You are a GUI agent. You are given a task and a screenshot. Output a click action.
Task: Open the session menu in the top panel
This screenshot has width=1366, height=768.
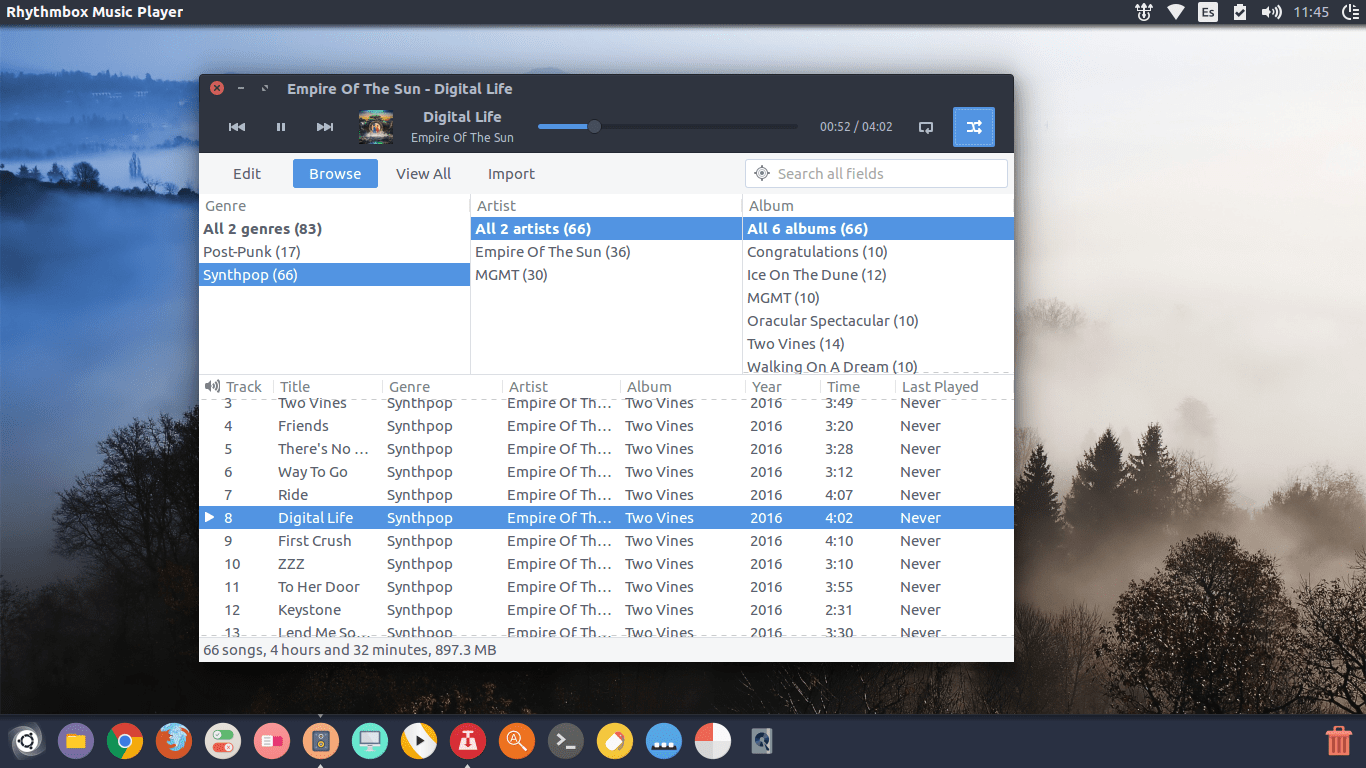pos(1350,12)
